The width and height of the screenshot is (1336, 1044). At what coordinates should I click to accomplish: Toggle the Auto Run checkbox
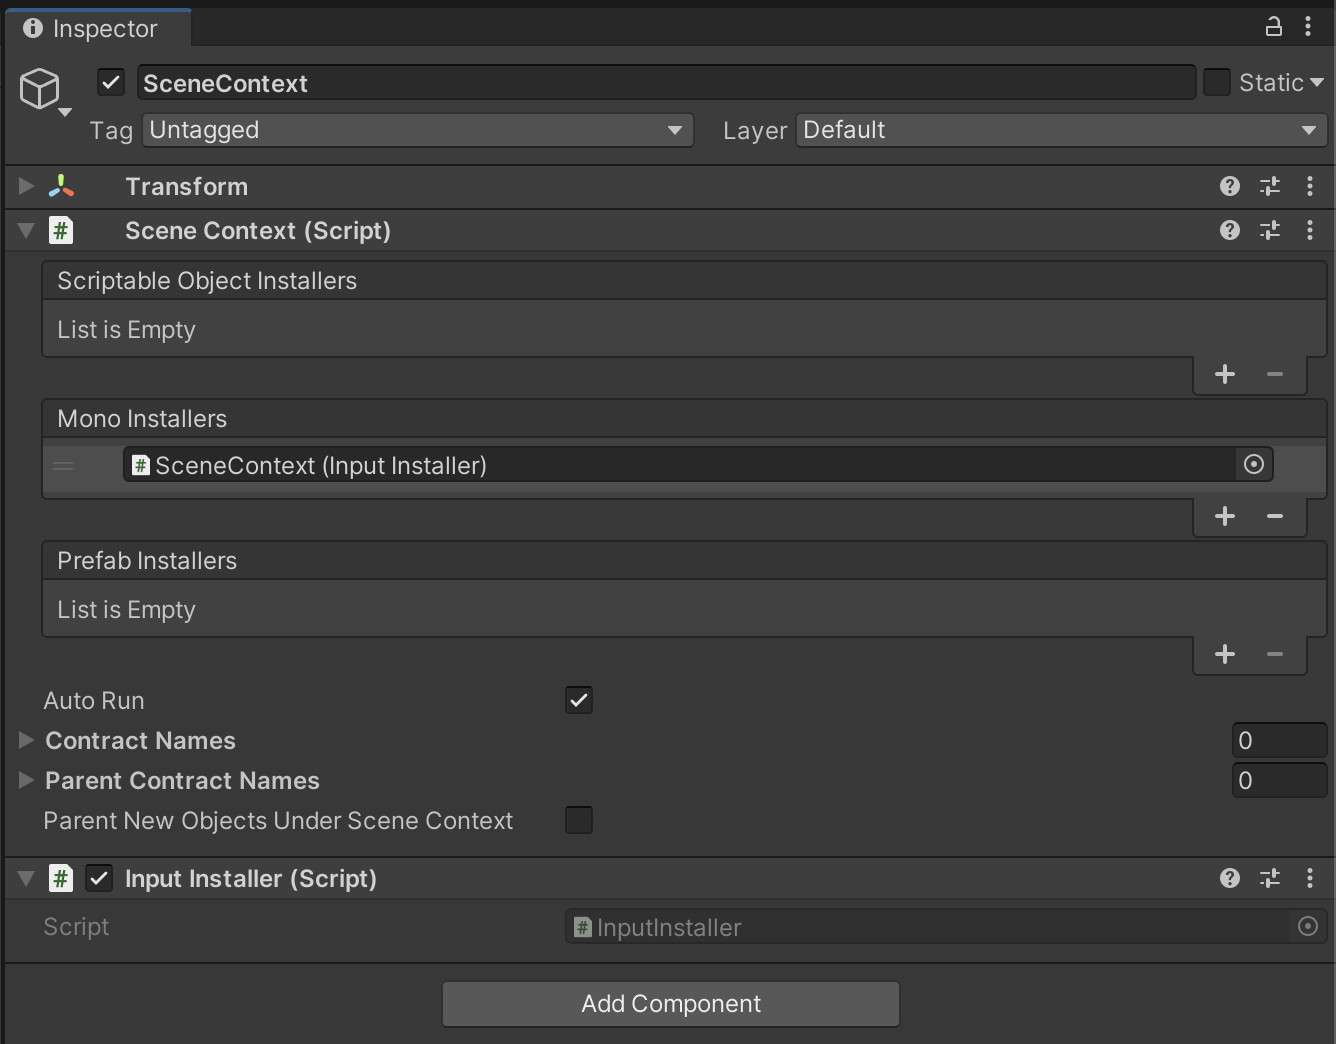point(578,700)
